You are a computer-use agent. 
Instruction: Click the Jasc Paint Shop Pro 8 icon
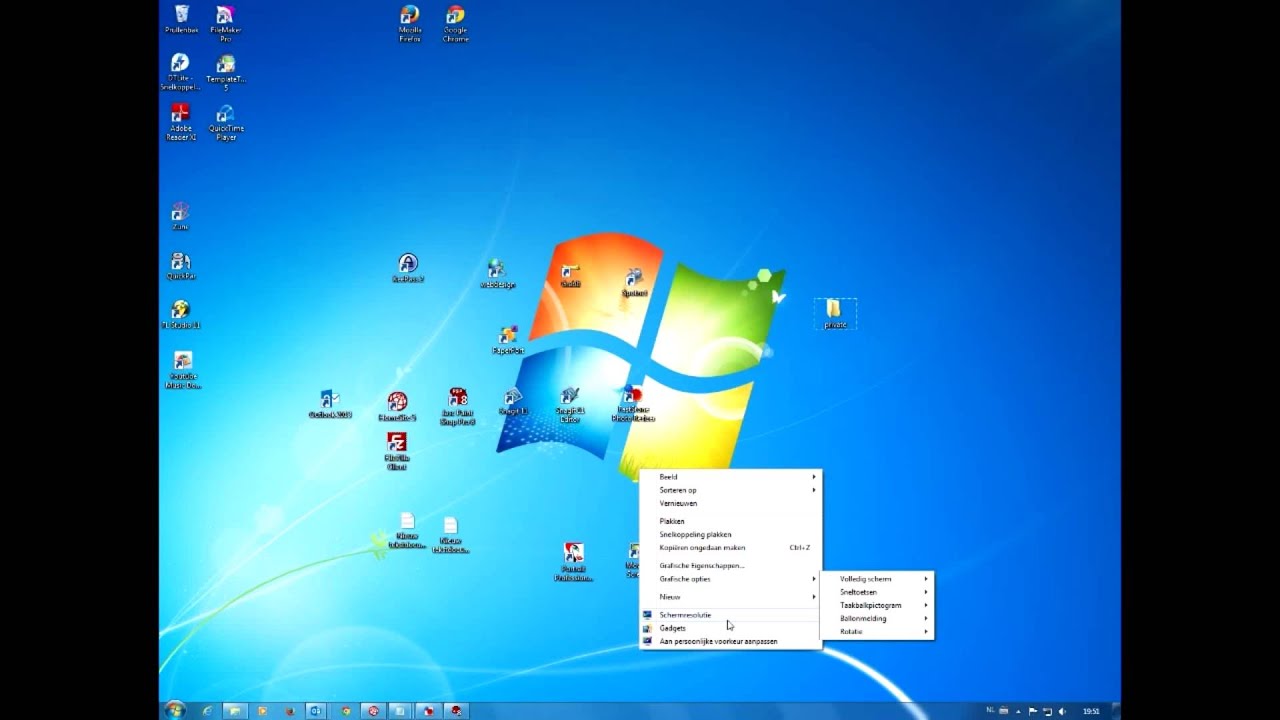pyautogui.click(x=458, y=407)
